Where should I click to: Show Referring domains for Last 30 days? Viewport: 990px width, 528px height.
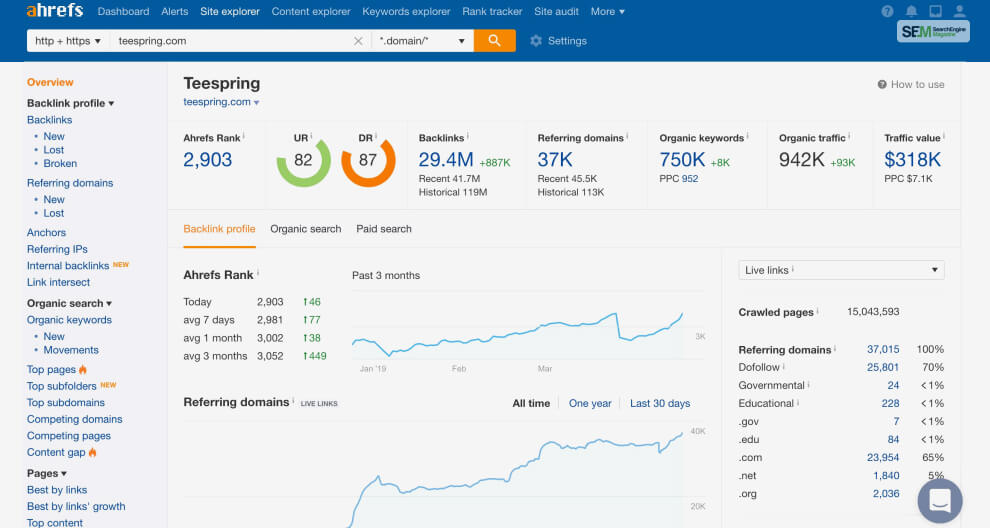tap(660, 403)
